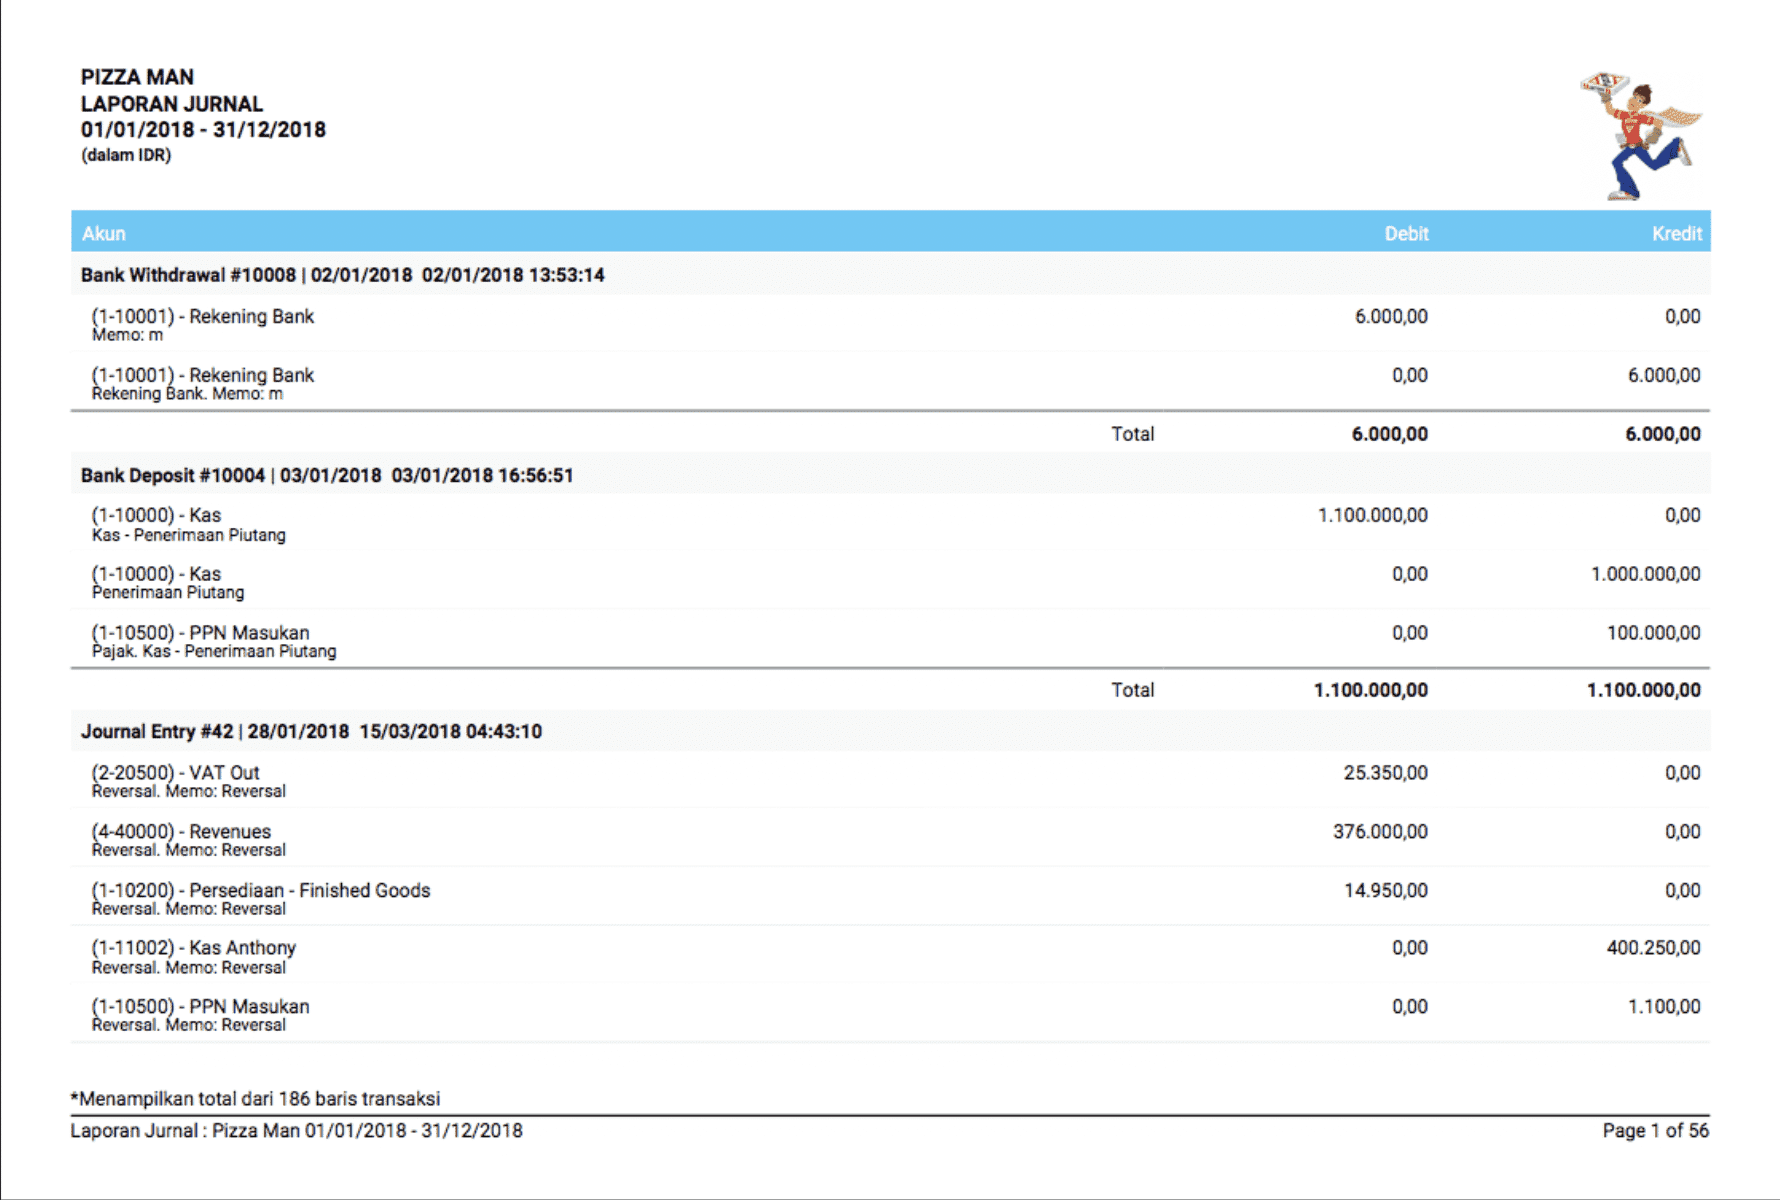Click the 25.350,00 VAT Out debit amount

[x=1385, y=772]
